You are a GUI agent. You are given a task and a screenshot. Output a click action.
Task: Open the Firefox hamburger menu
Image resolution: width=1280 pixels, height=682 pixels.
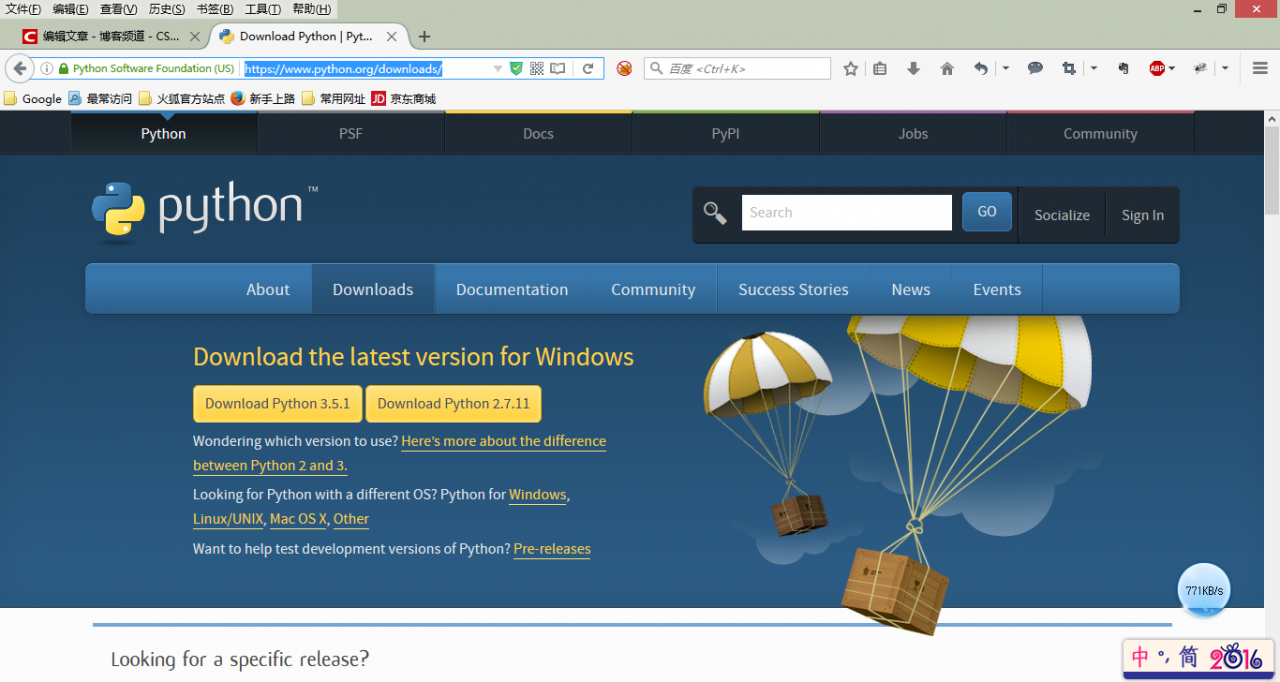[x=1259, y=69]
